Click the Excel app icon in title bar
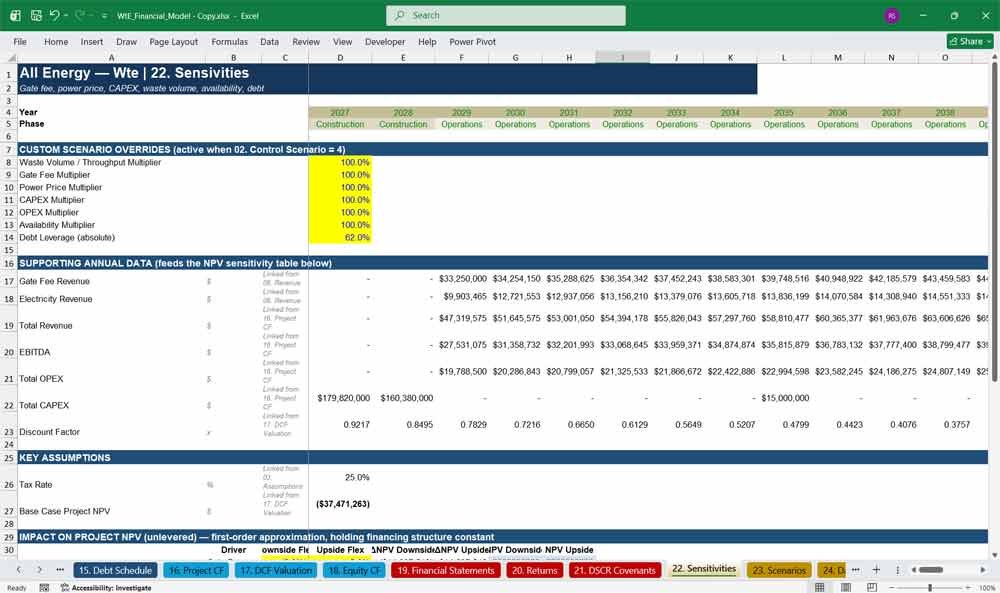 [x=15, y=15]
